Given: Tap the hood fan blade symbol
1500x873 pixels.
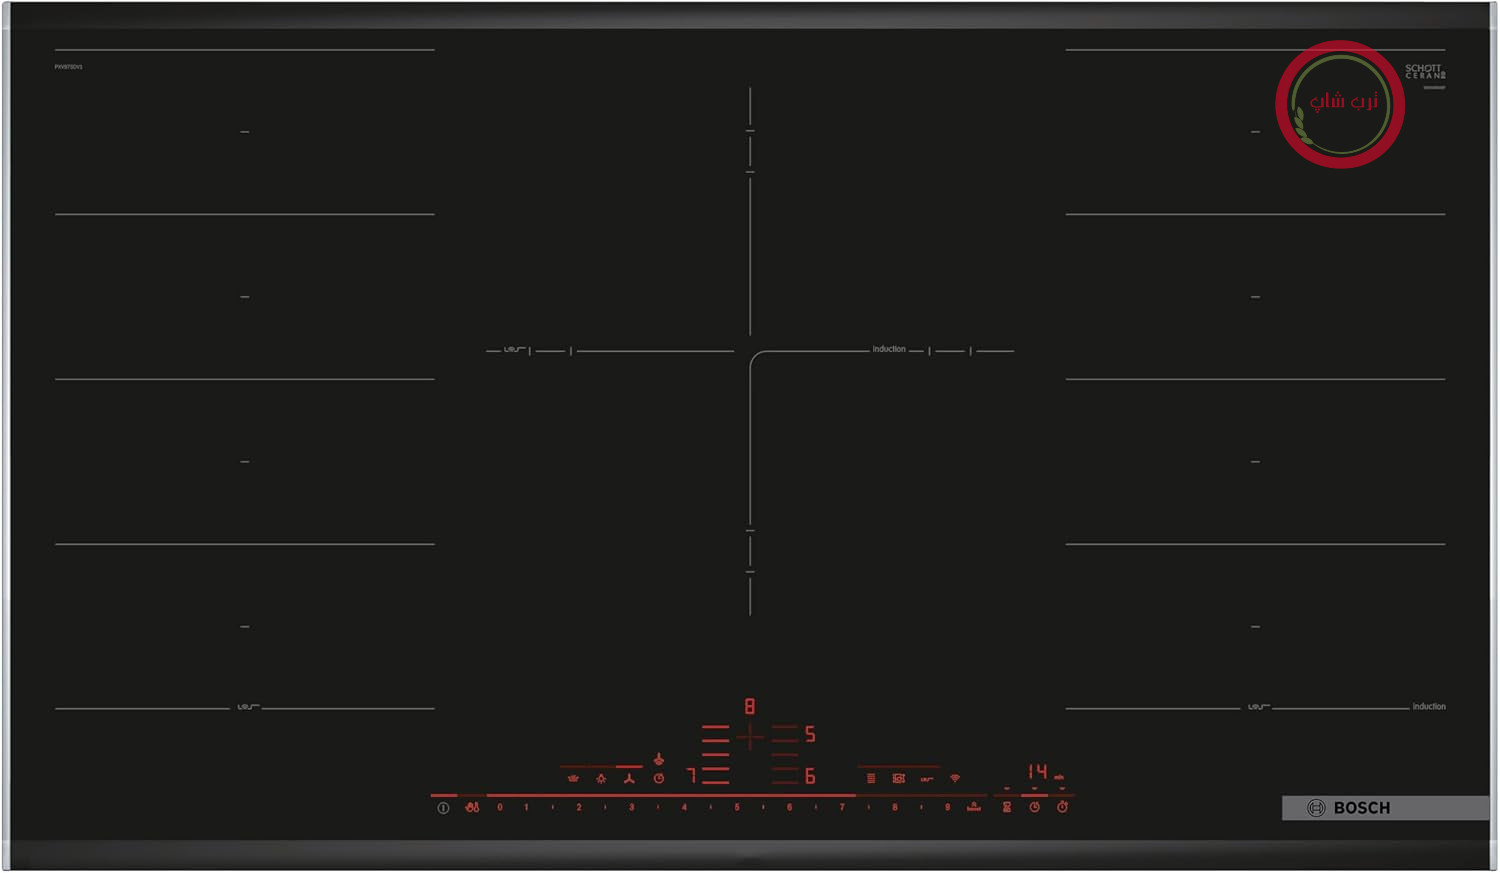Looking at the screenshot, I should point(629,778).
